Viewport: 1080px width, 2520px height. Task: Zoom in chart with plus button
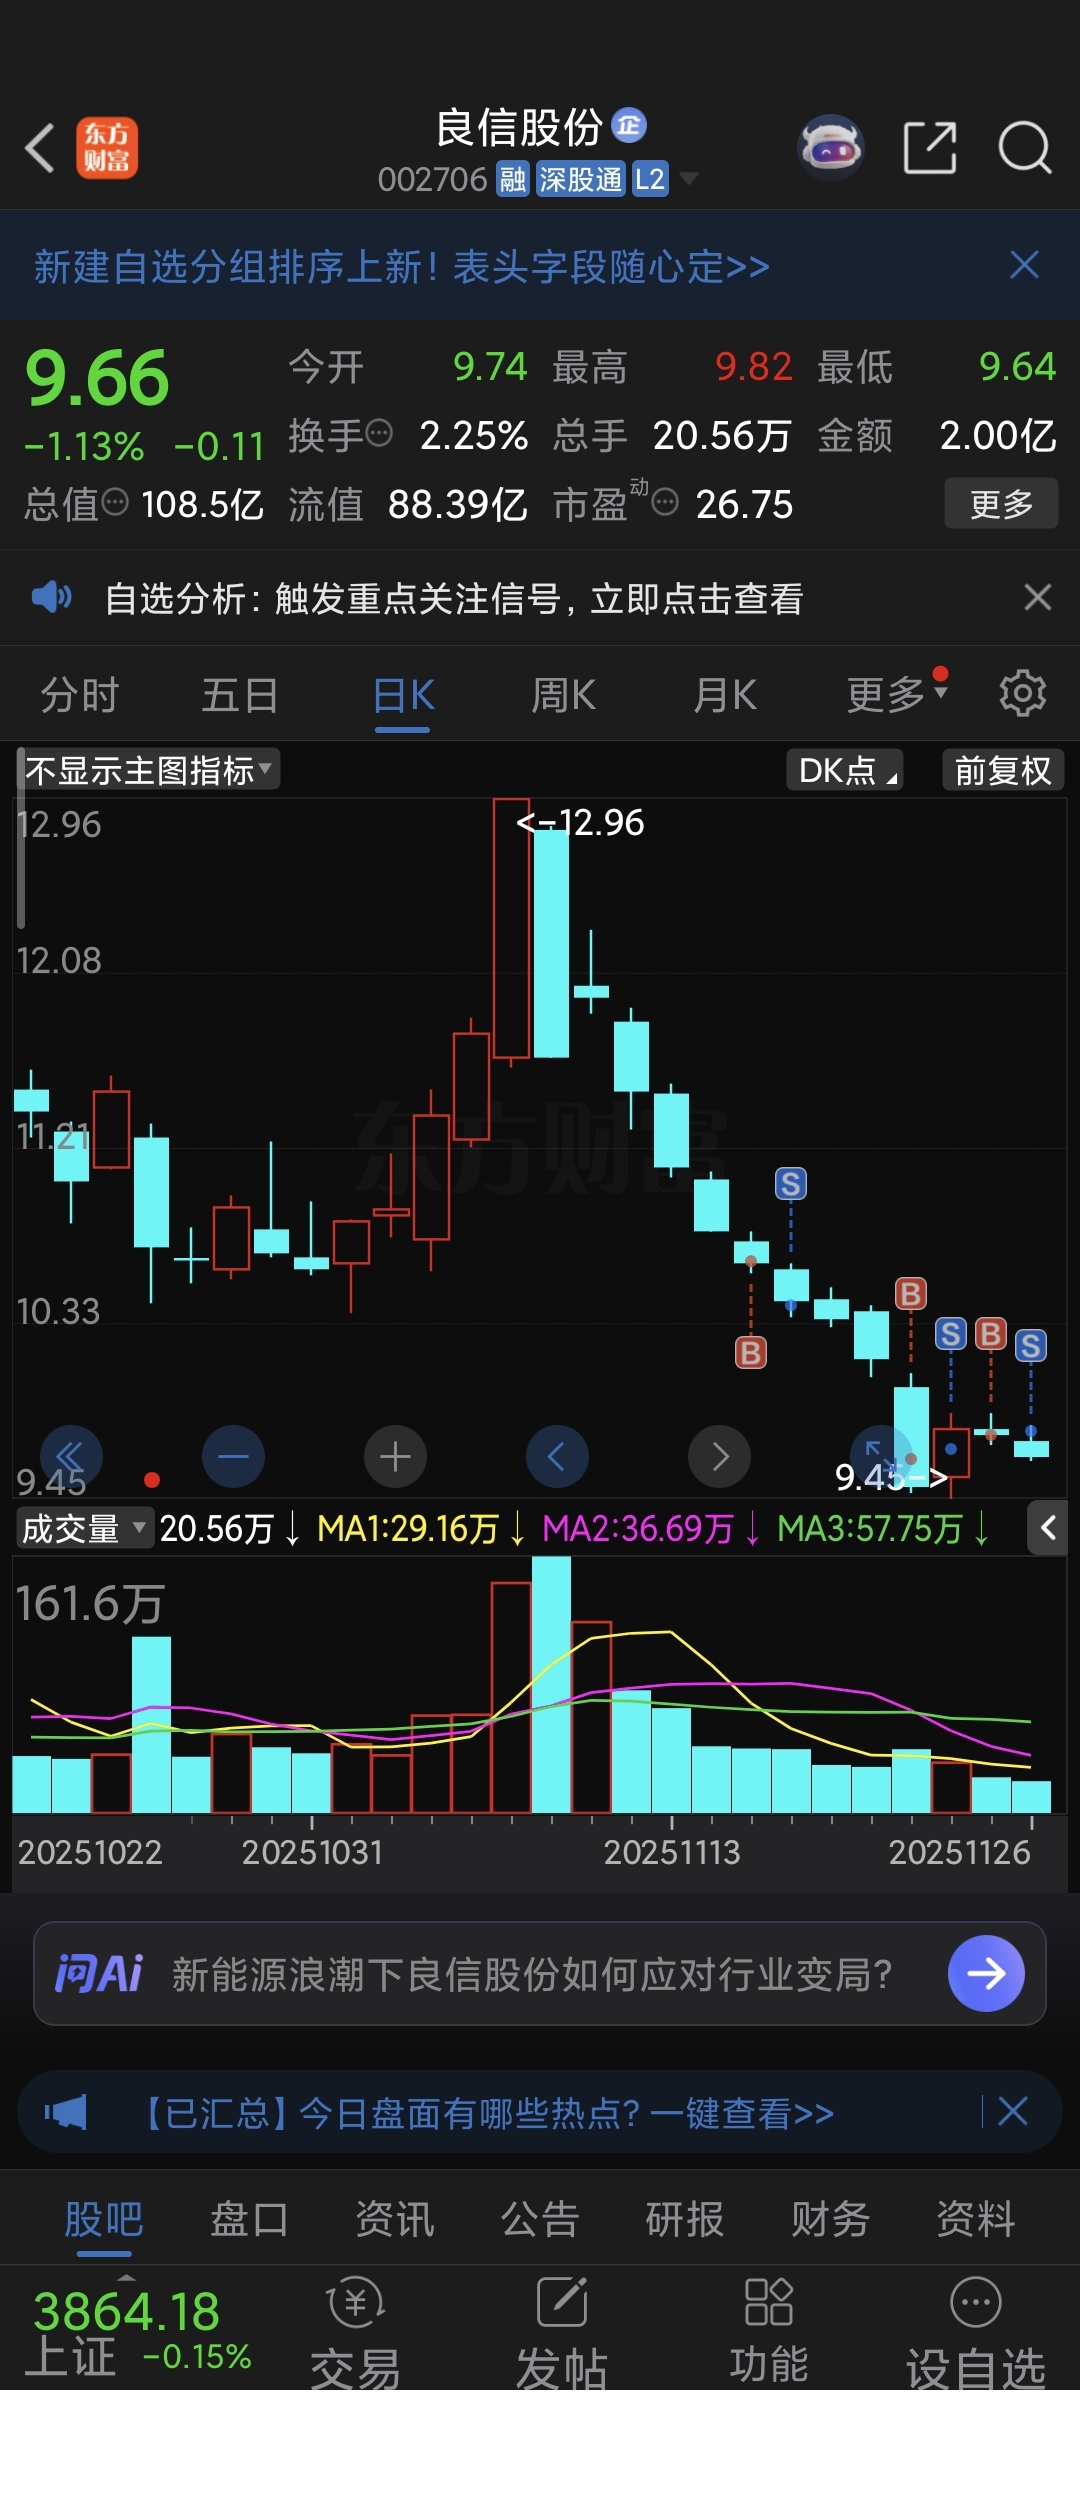[395, 1456]
